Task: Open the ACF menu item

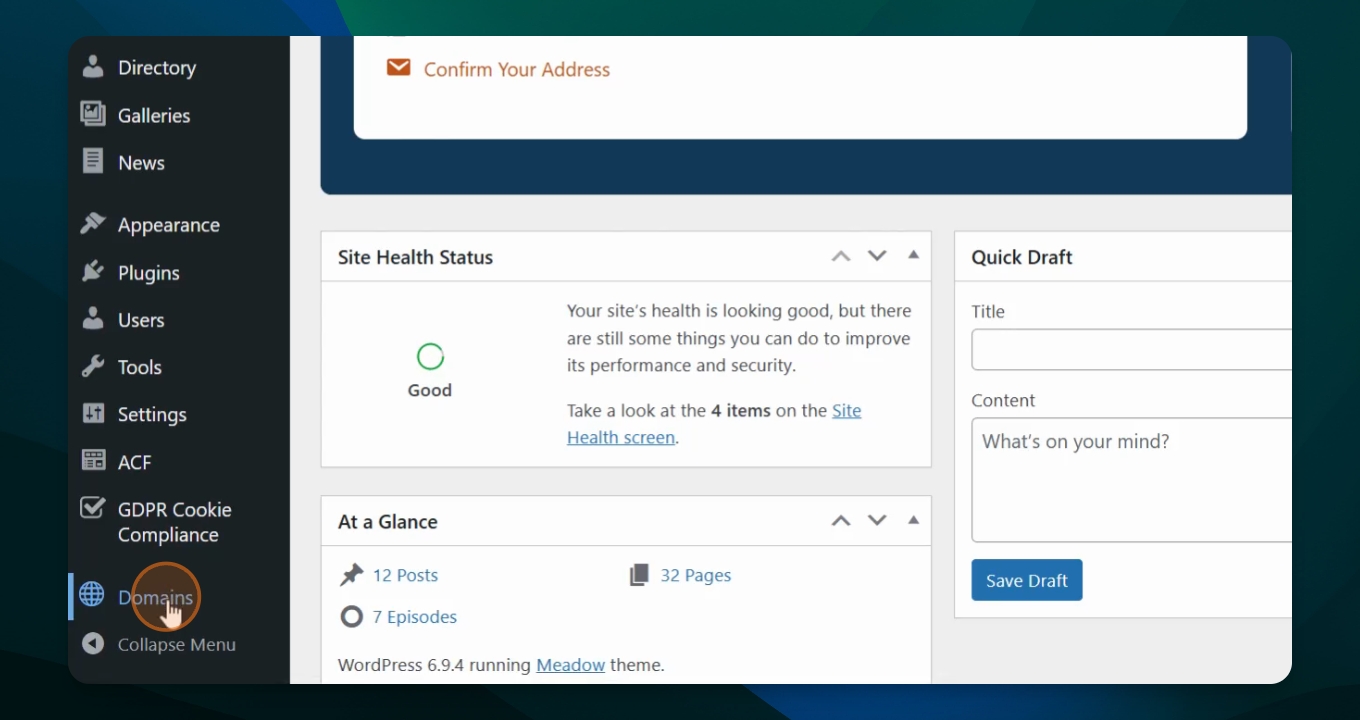Action: coord(135,462)
